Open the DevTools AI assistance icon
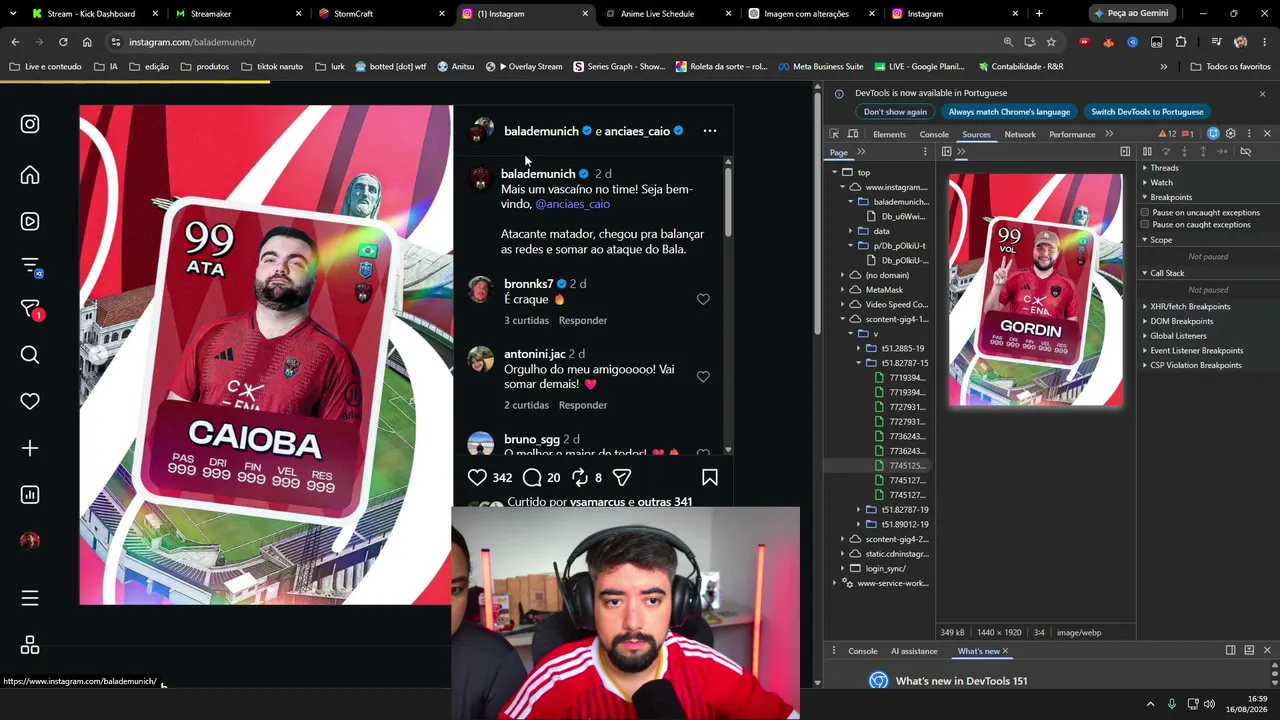This screenshot has height=720, width=1280. pos(1213,134)
